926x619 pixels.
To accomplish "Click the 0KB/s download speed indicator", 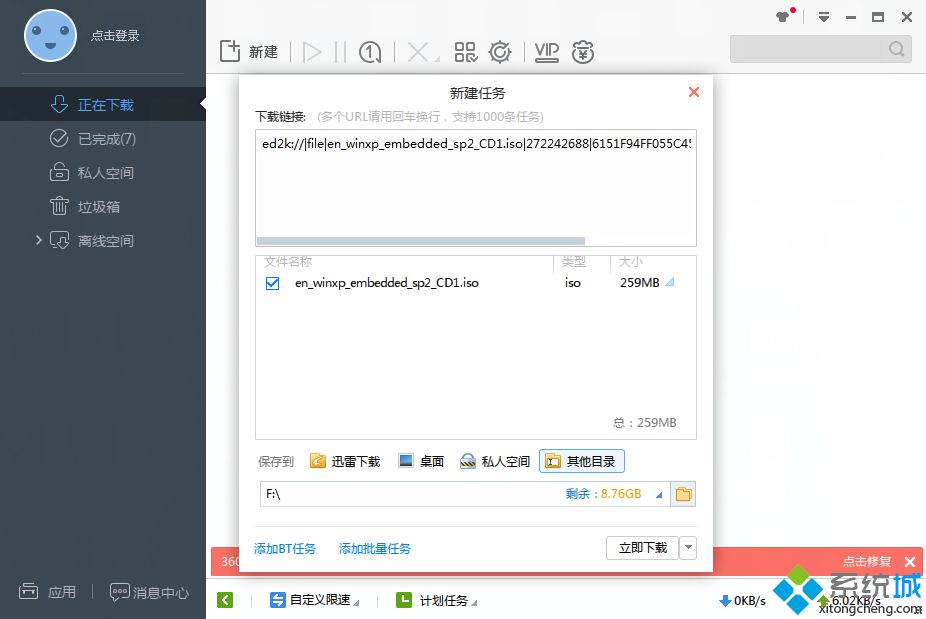I will (x=742, y=601).
